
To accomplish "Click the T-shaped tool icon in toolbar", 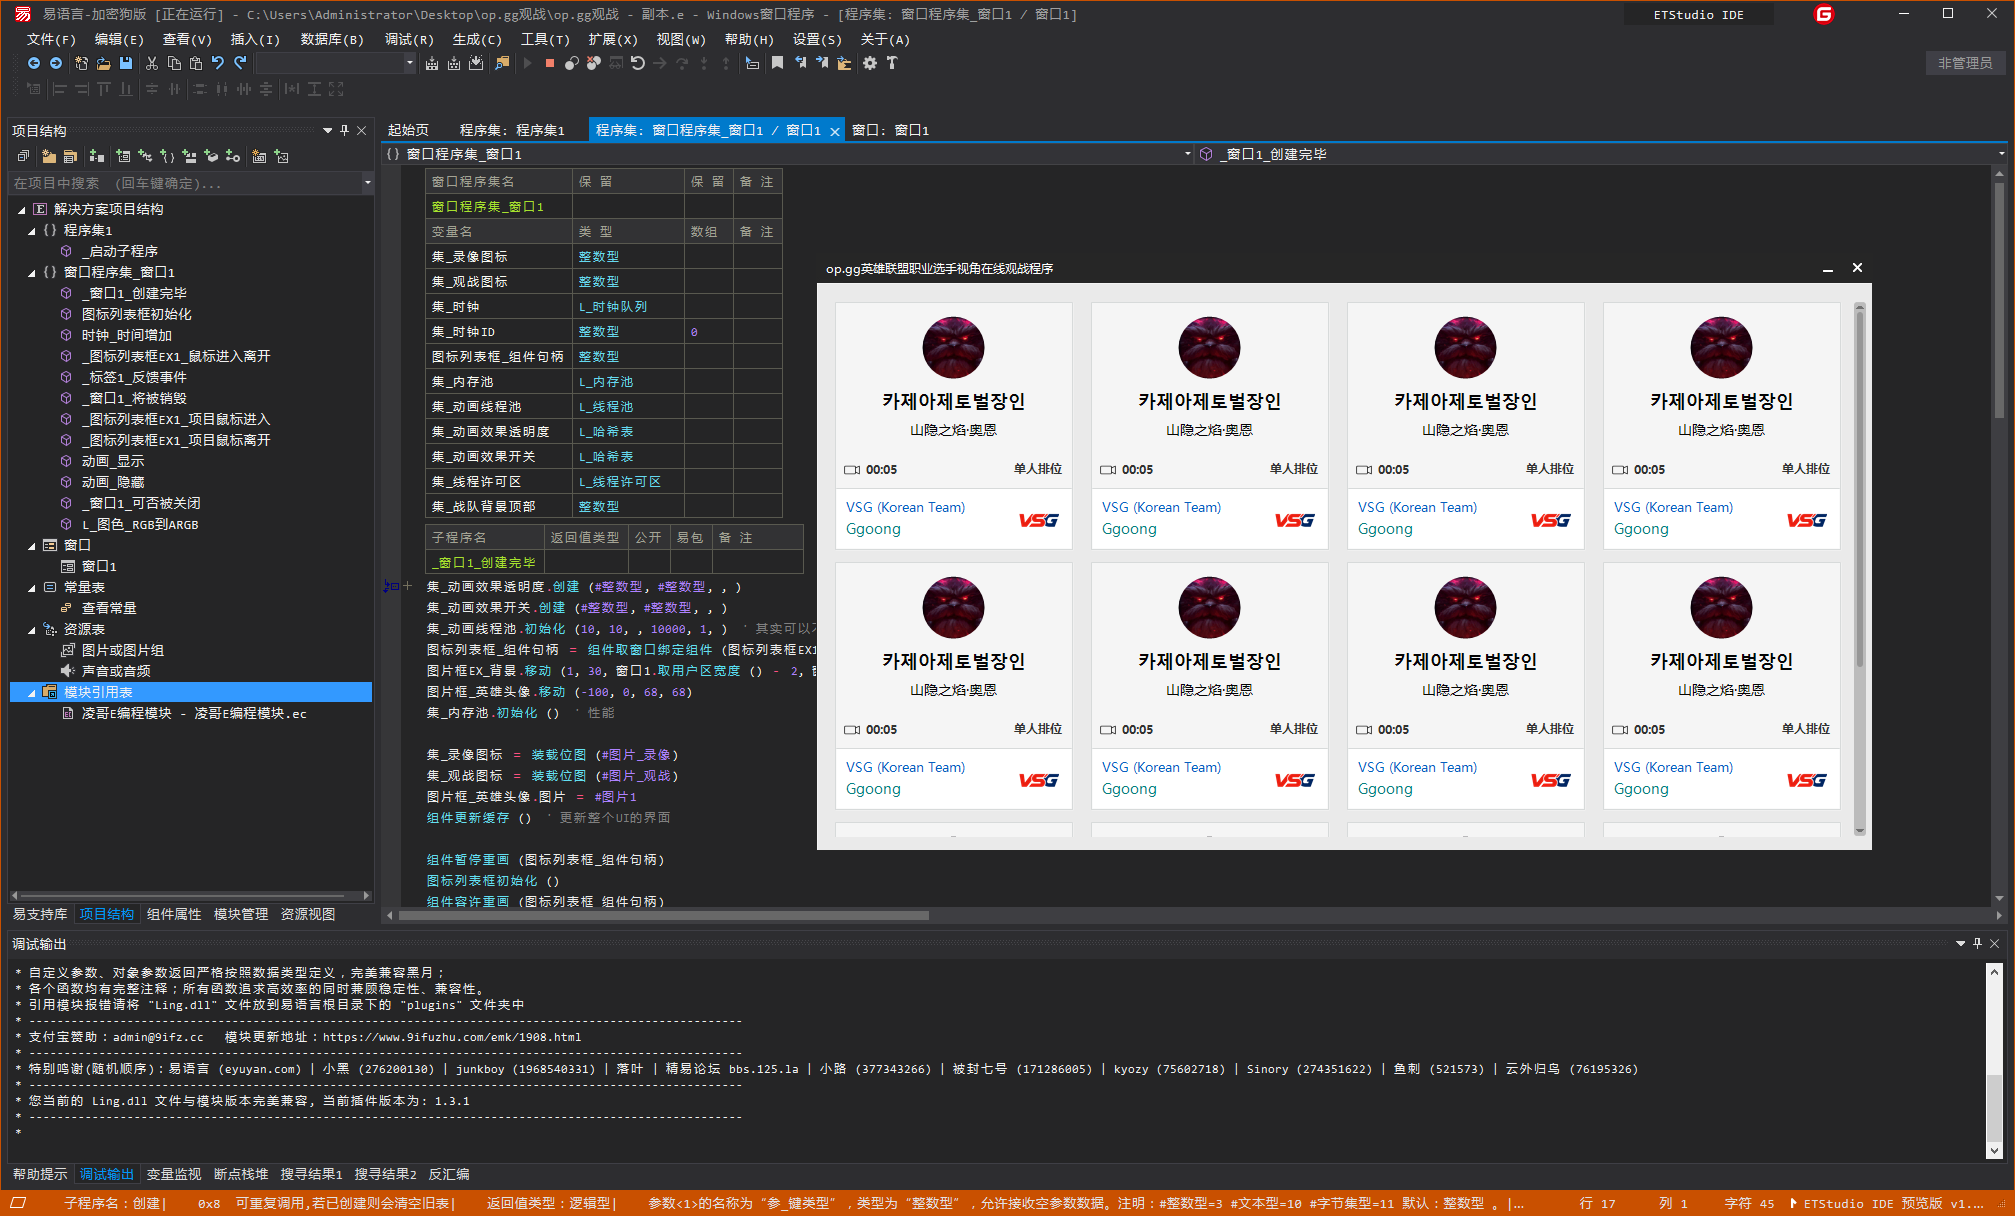I will [x=892, y=63].
